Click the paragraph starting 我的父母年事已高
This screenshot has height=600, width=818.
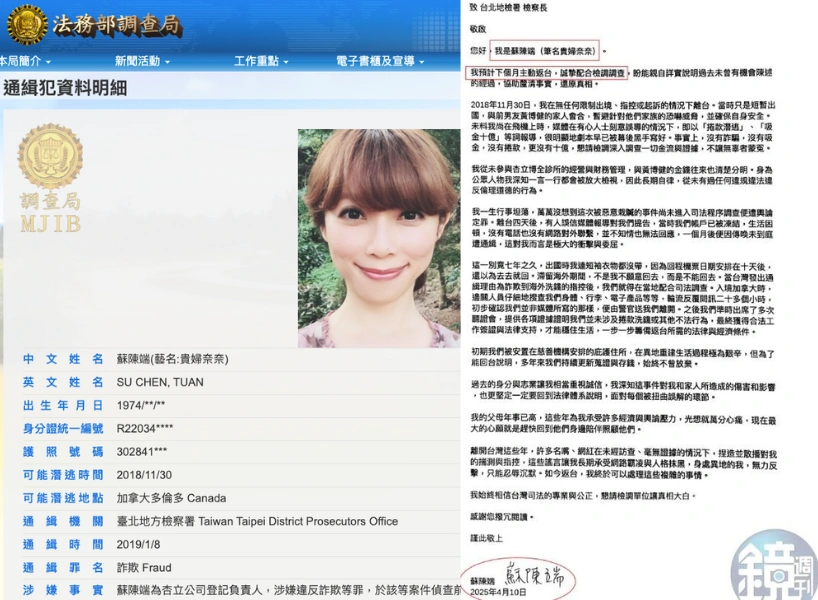tap(623, 424)
